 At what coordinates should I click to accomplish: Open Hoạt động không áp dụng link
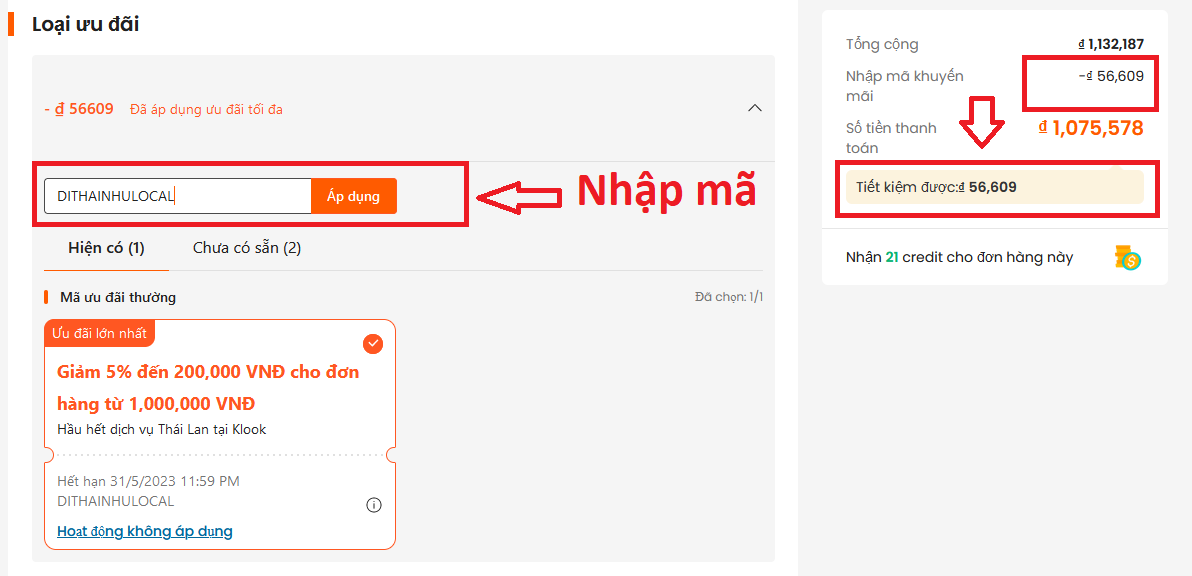(144, 530)
